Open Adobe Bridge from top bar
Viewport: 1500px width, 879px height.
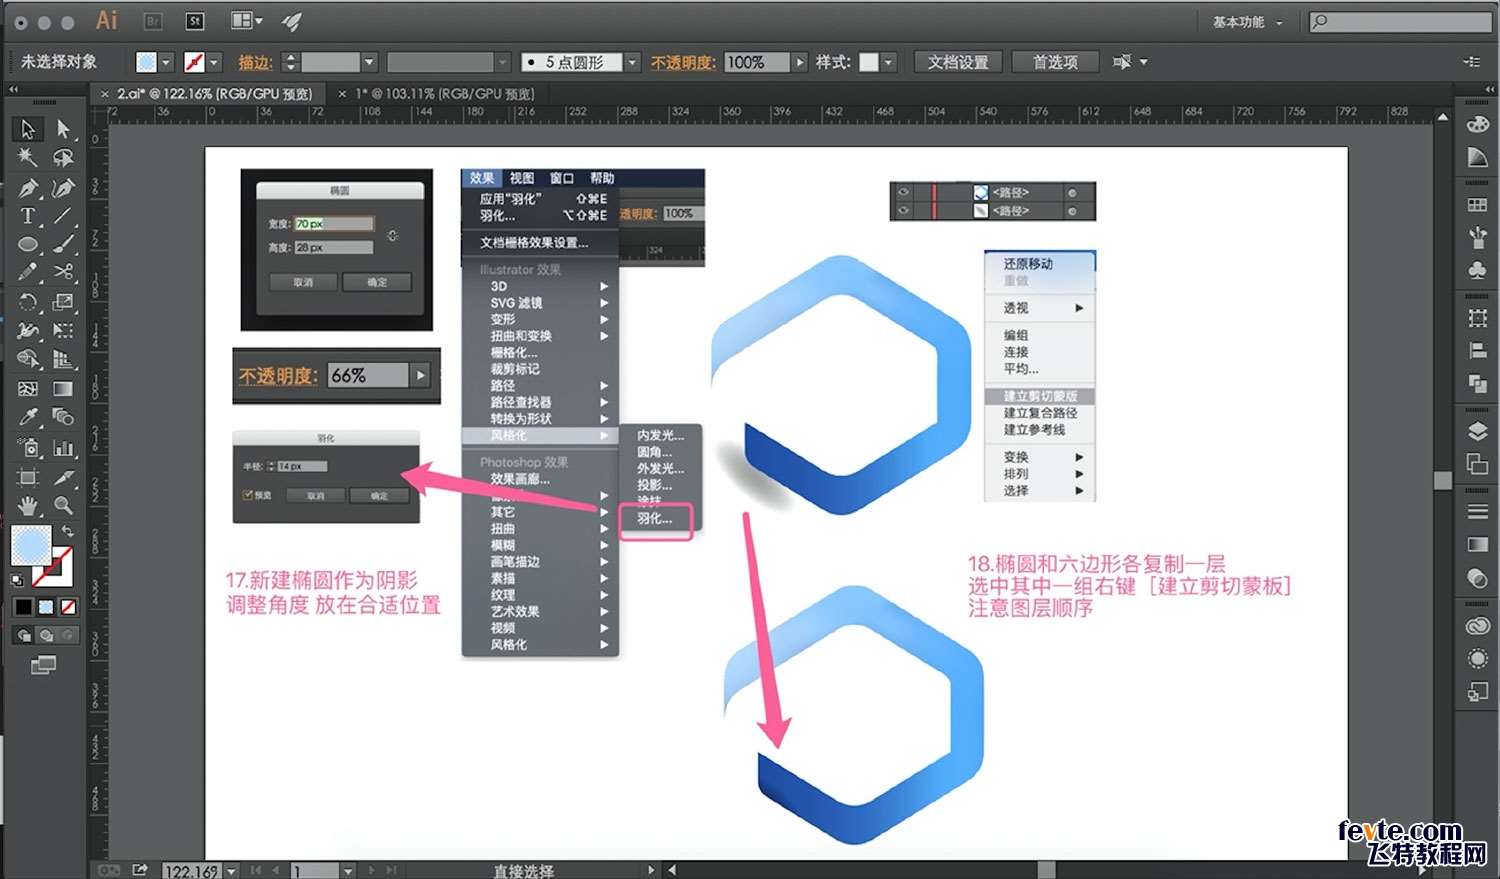153,21
